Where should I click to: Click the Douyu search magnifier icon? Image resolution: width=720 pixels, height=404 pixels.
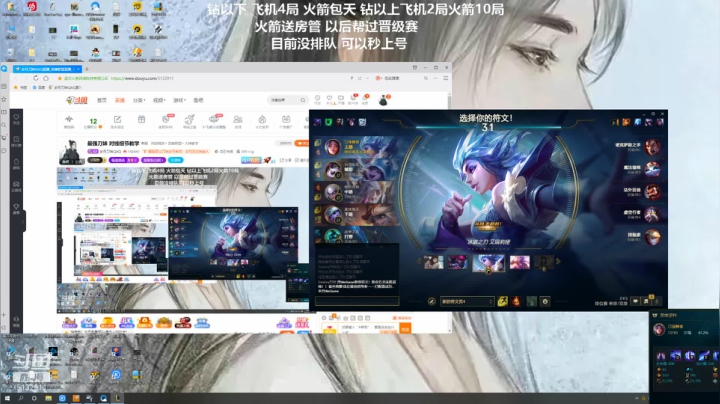click(x=303, y=100)
